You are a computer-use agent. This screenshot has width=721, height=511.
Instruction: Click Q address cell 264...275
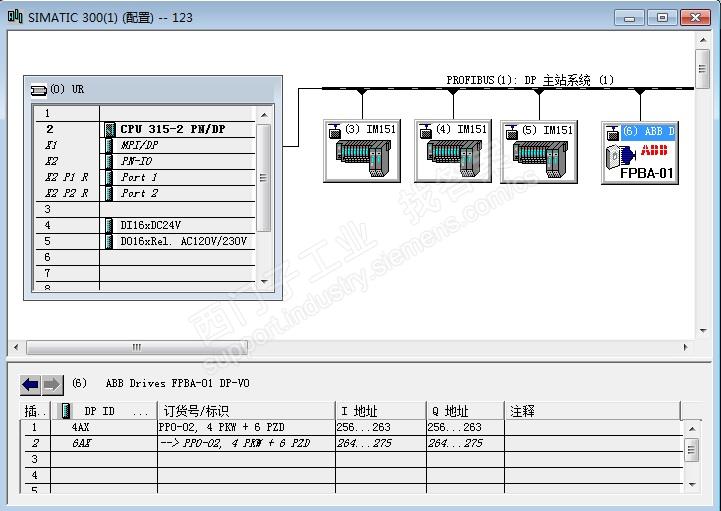[465, 443]
